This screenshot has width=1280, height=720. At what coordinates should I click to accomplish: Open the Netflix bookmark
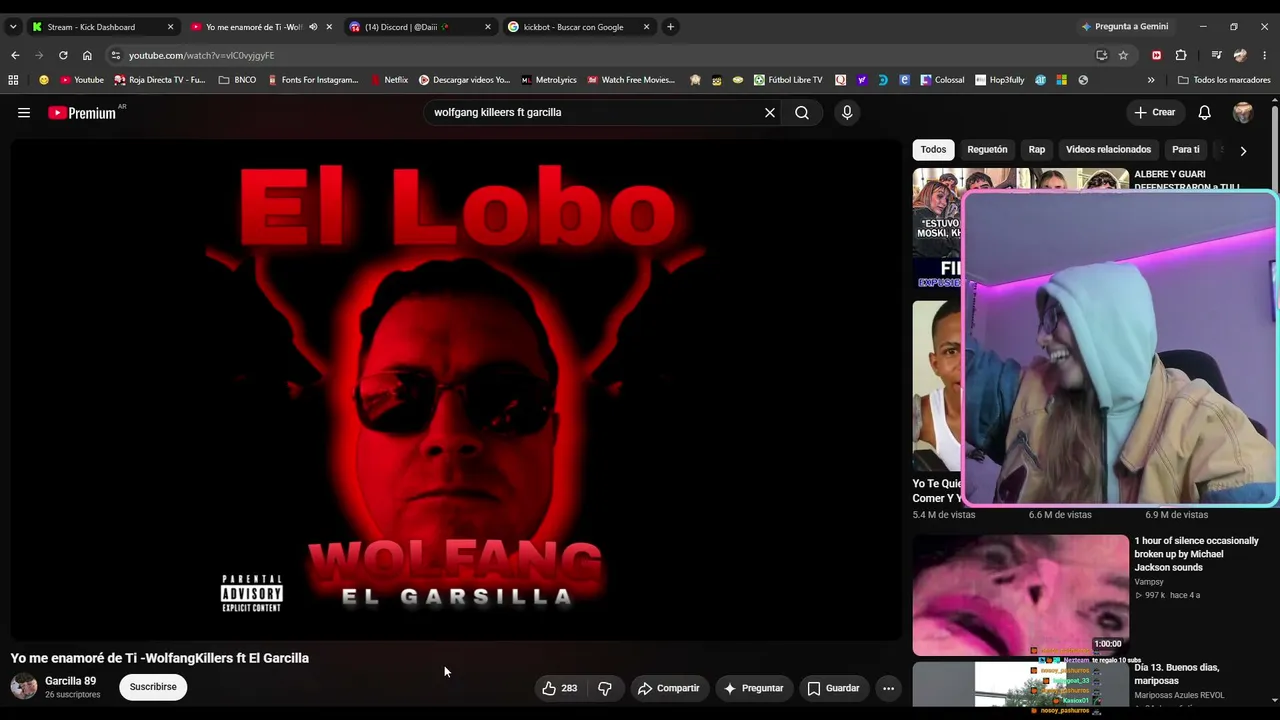pyautogui.click(x=389, y=80)
